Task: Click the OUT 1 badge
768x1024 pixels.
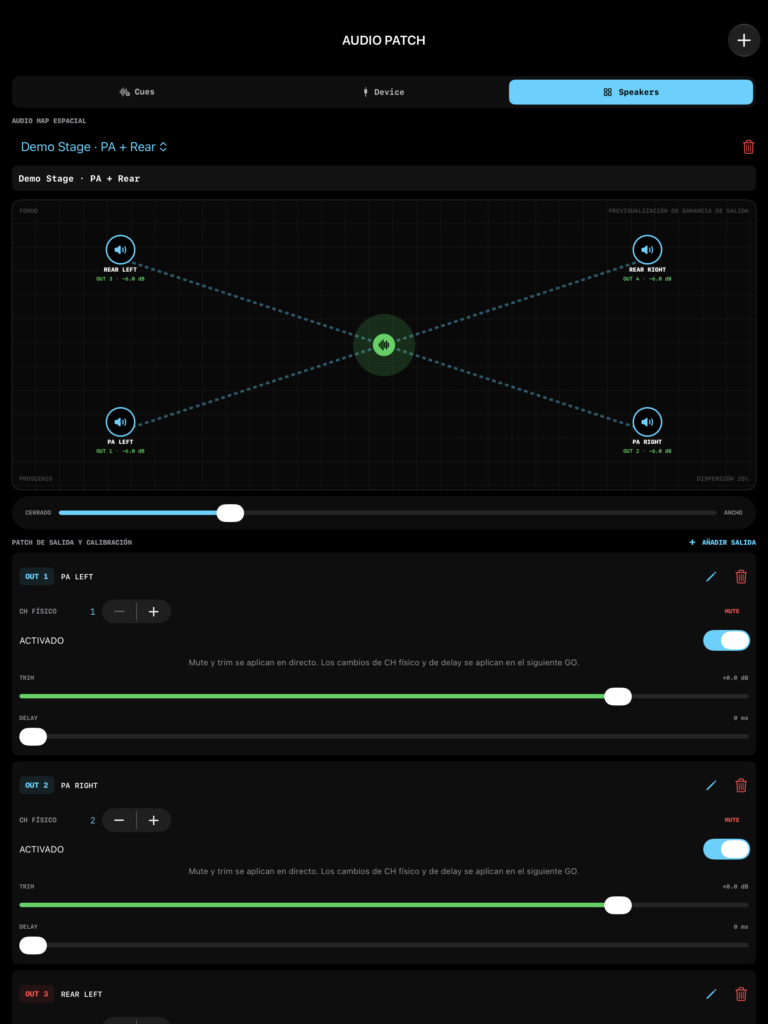Action: click(x=37, y=577)
